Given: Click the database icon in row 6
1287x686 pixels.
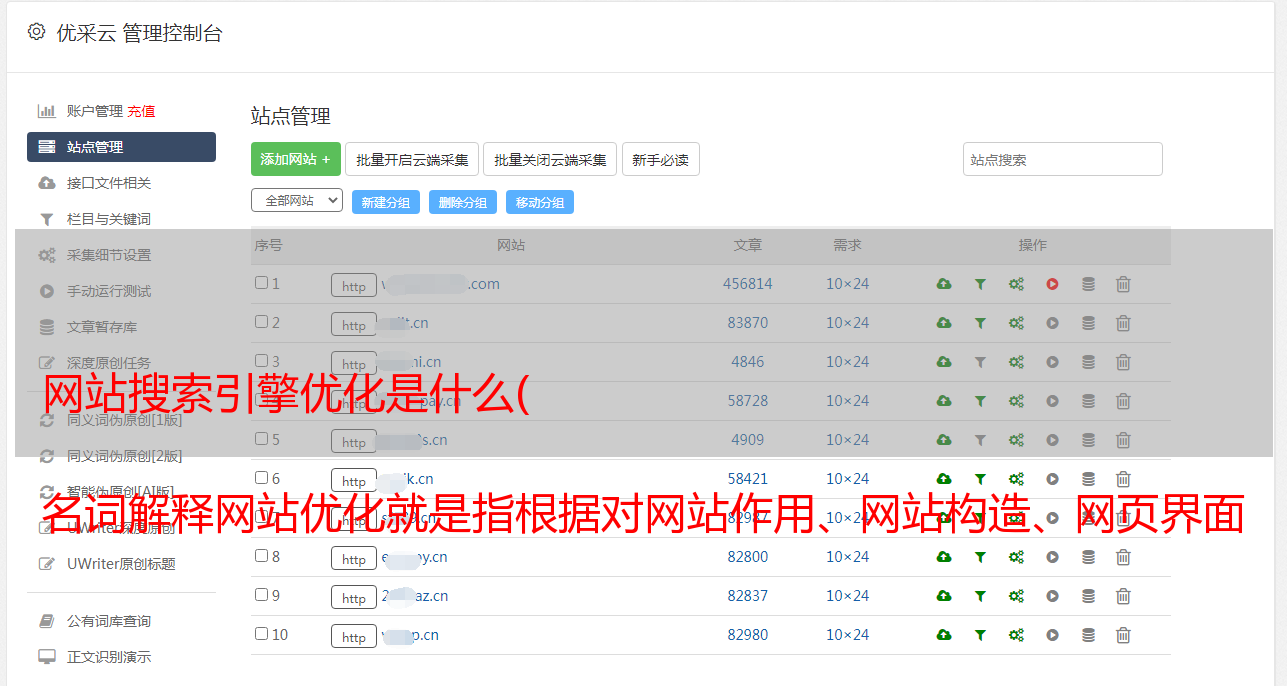Looking at the screenshot, I should coord(1088,479).
